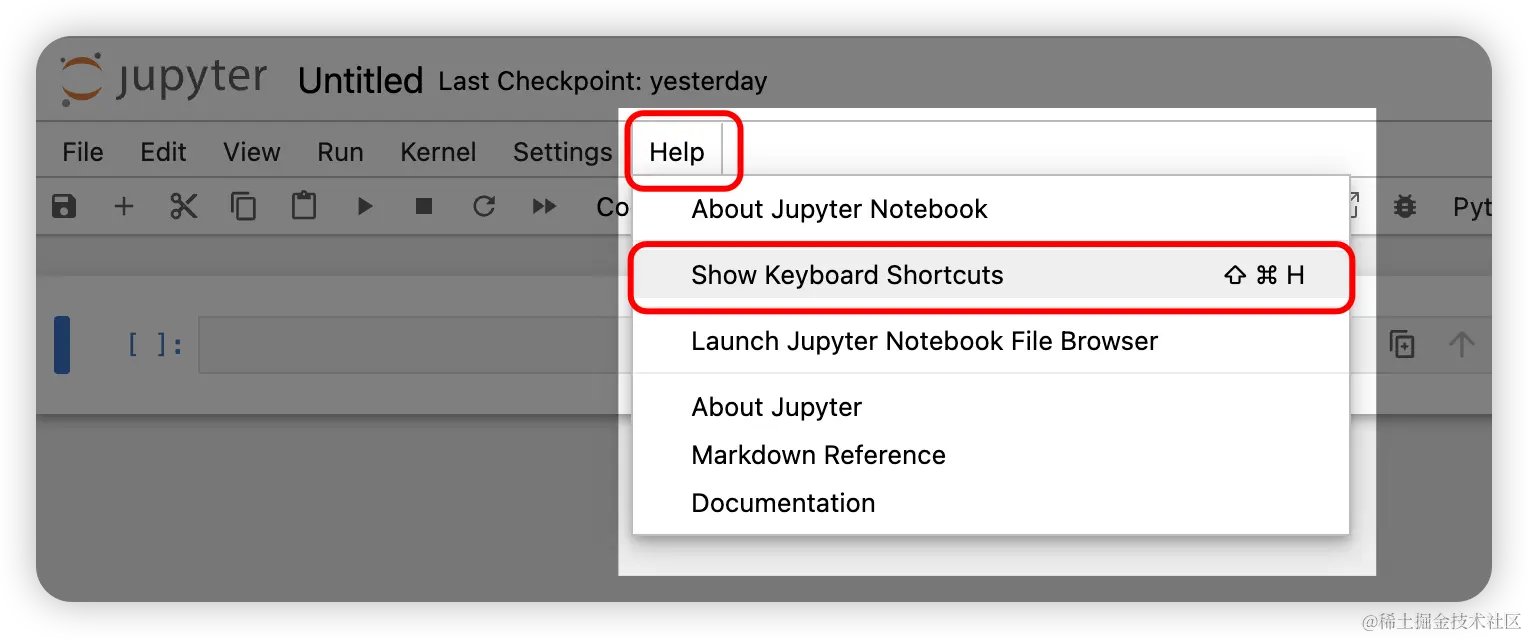Image resolution: width=1528 pixels, height=638 pixels.
Task: Interrupt the kernel with the stop icon
Action: (424, 207)
